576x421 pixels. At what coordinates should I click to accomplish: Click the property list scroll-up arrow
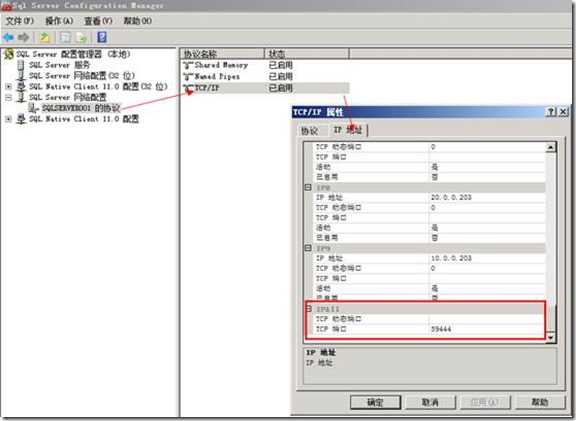[550, 147]
